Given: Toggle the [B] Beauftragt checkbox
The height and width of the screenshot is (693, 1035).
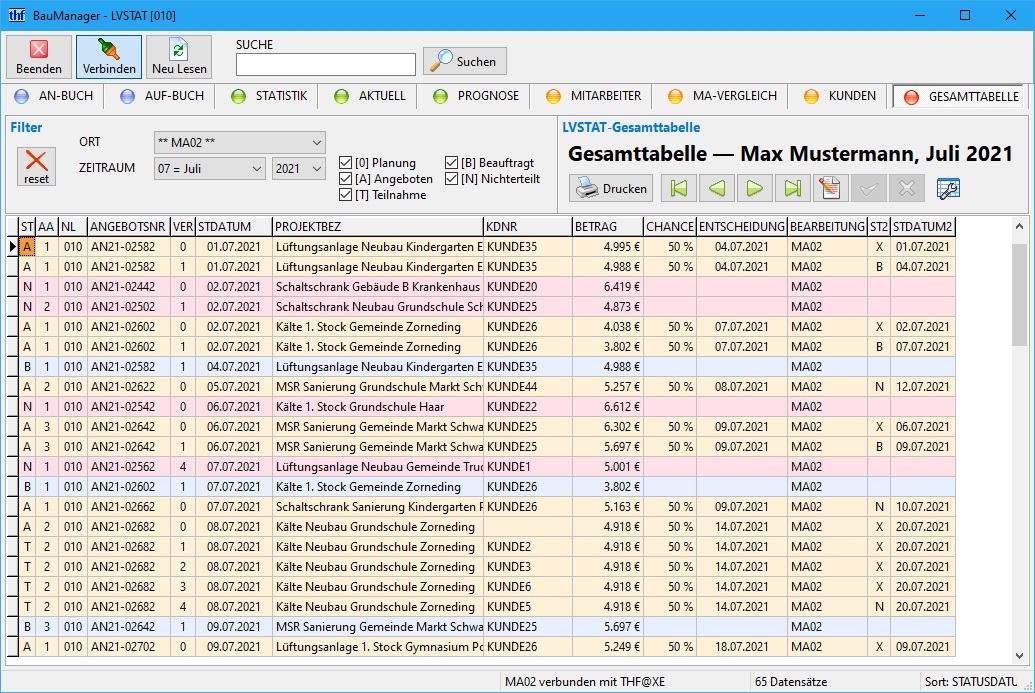Looking at the screenshot, I should pos(452,163).
